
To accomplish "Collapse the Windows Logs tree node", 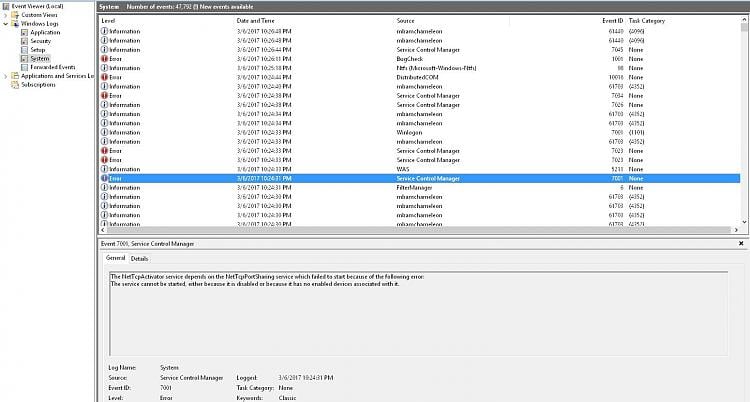I will [6, 23].
